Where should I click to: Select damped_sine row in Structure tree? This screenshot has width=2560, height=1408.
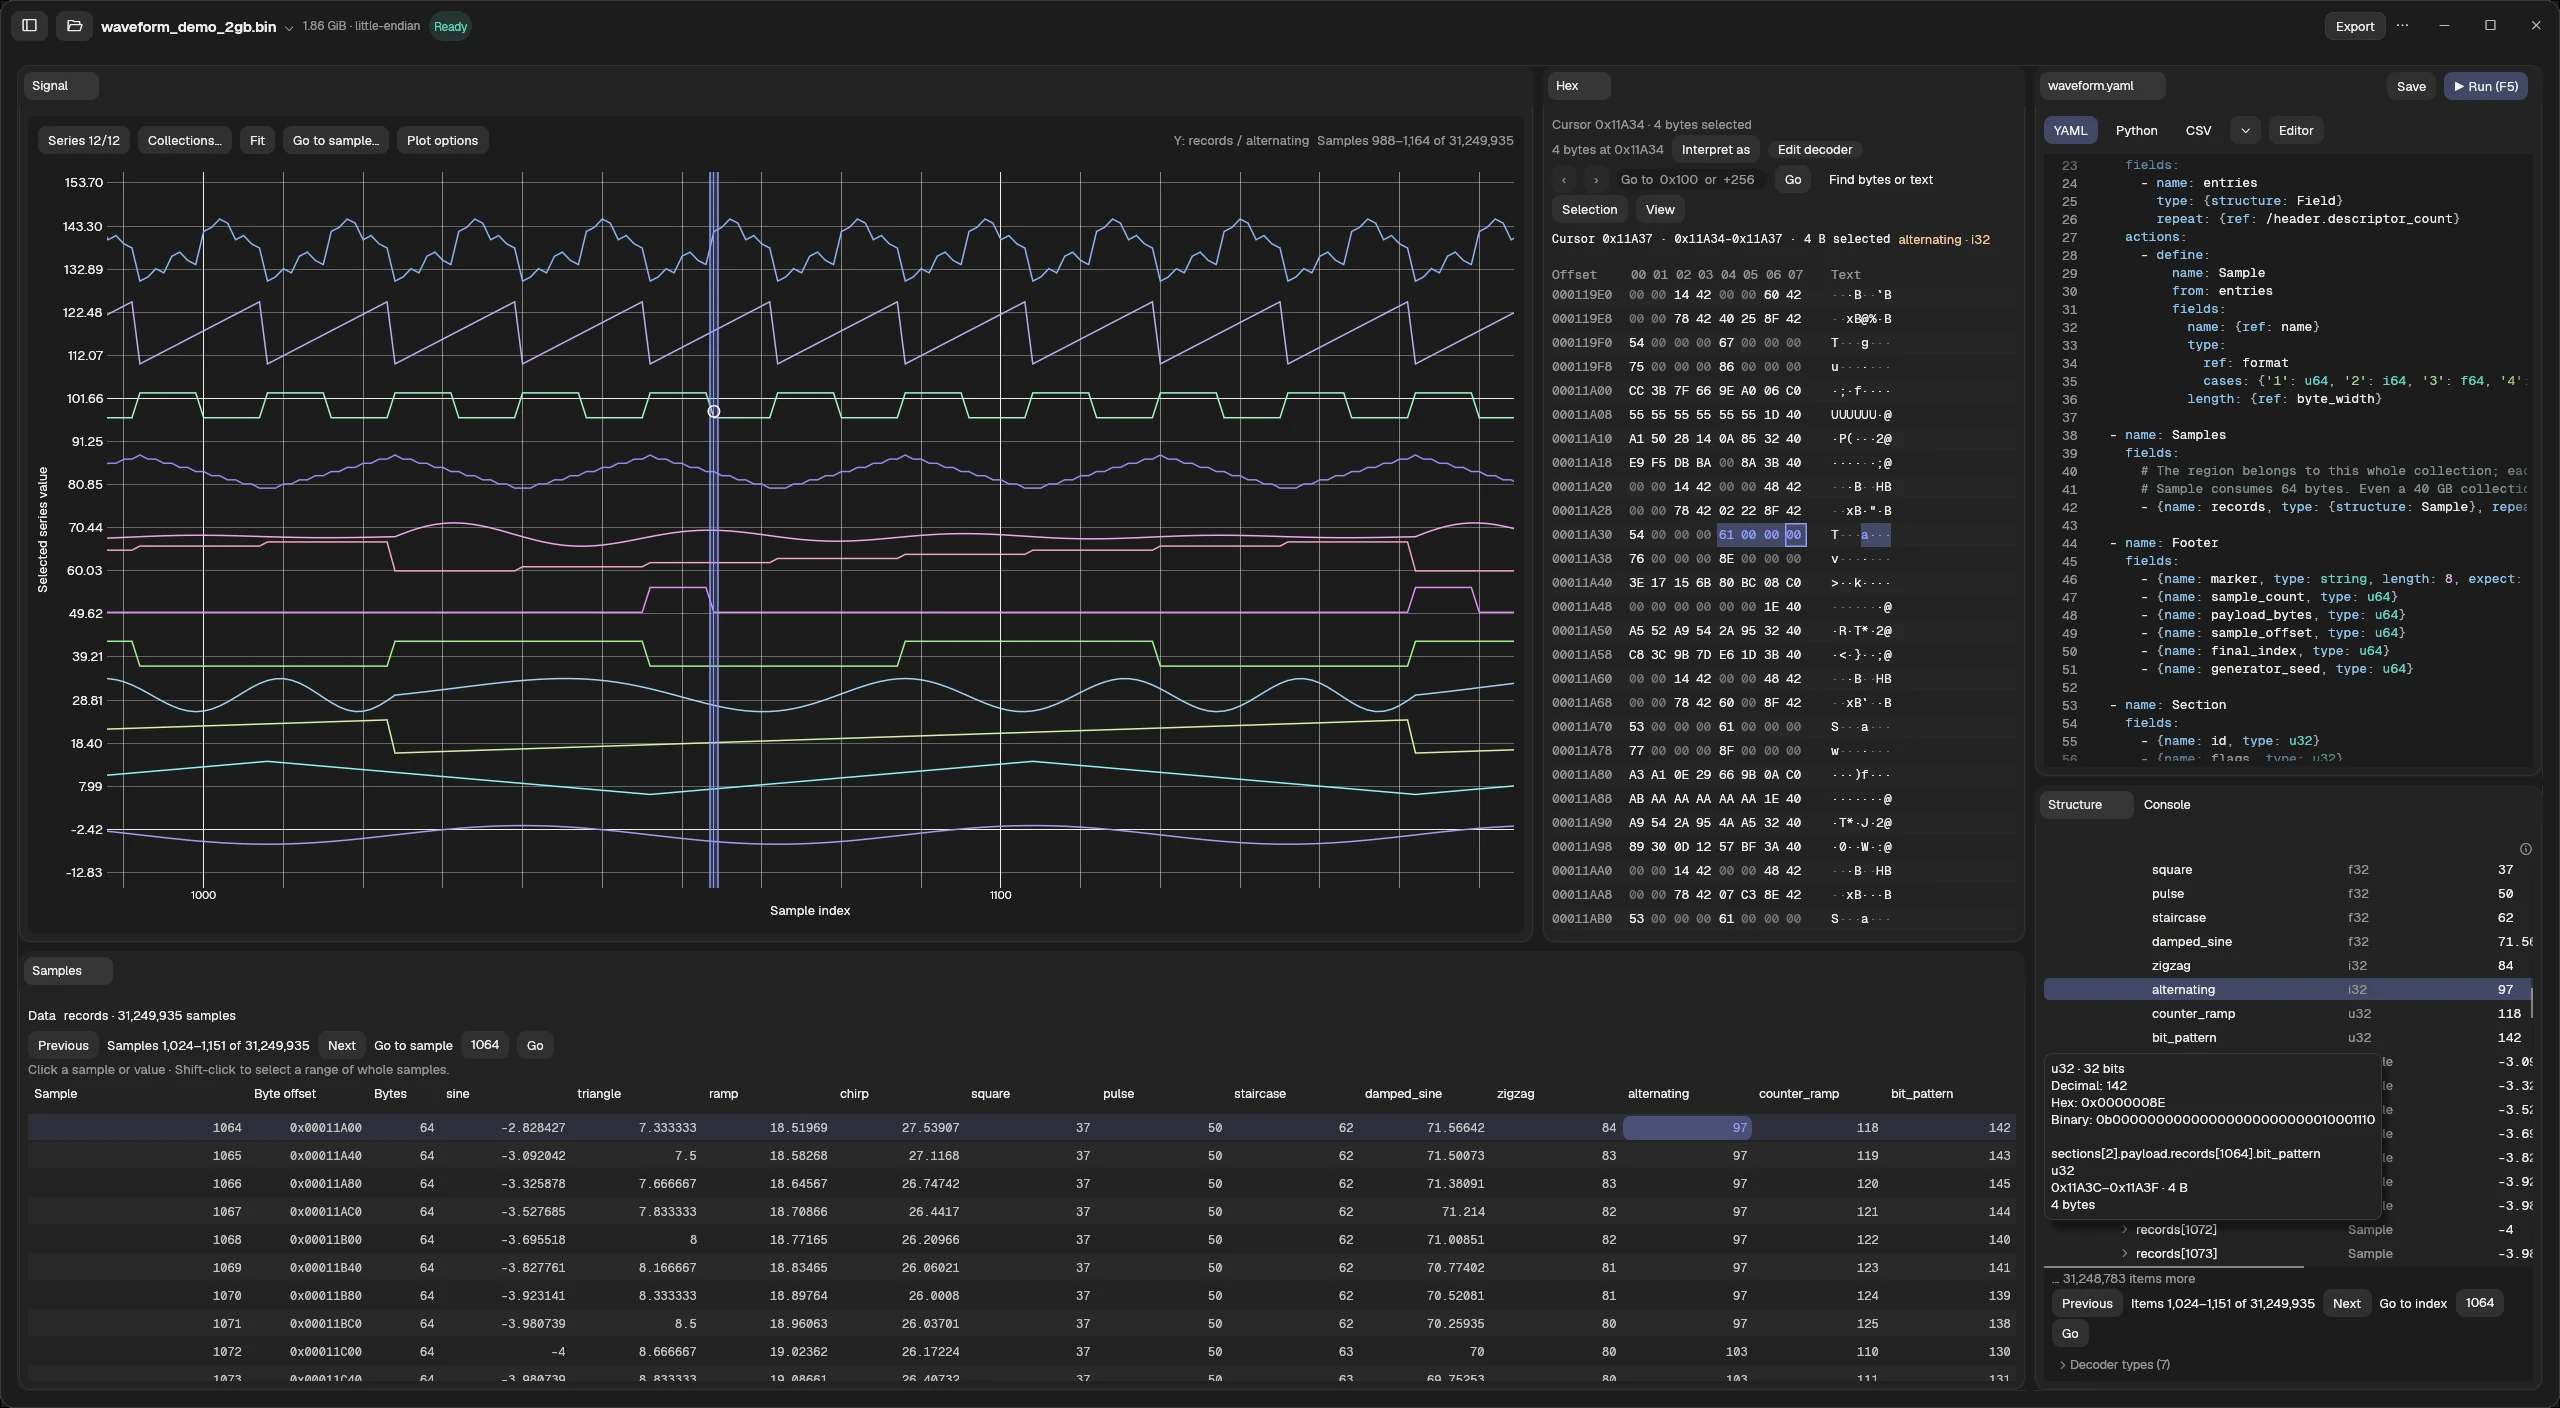tap(2286, 941)
